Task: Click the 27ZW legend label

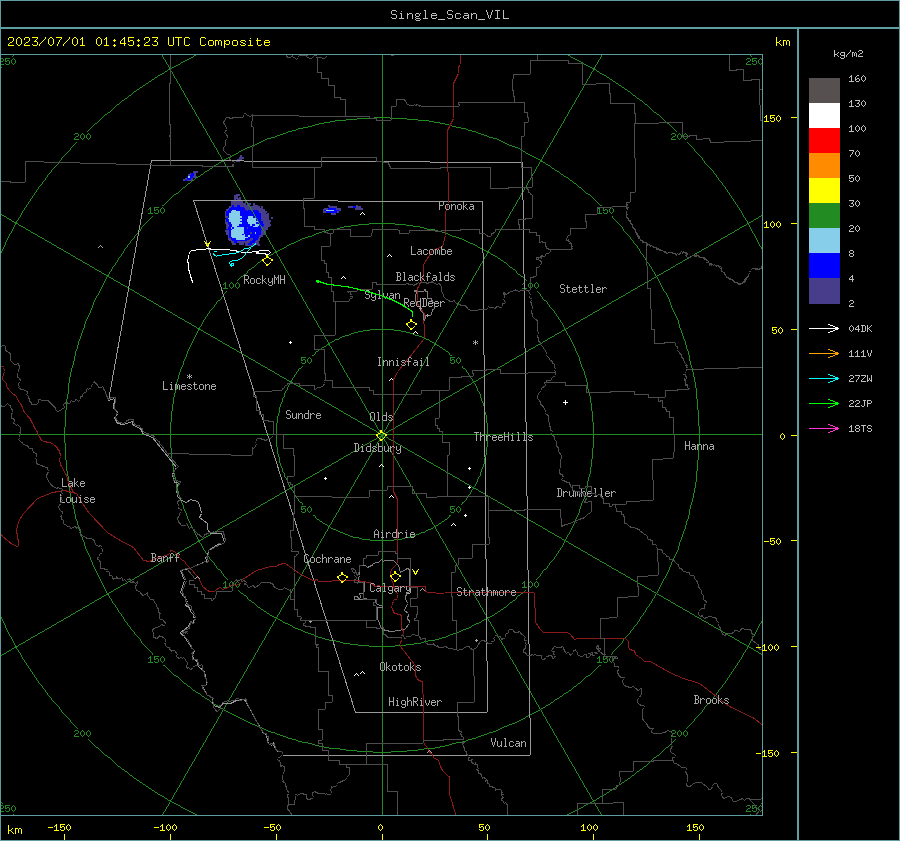Action: point(860,379)
